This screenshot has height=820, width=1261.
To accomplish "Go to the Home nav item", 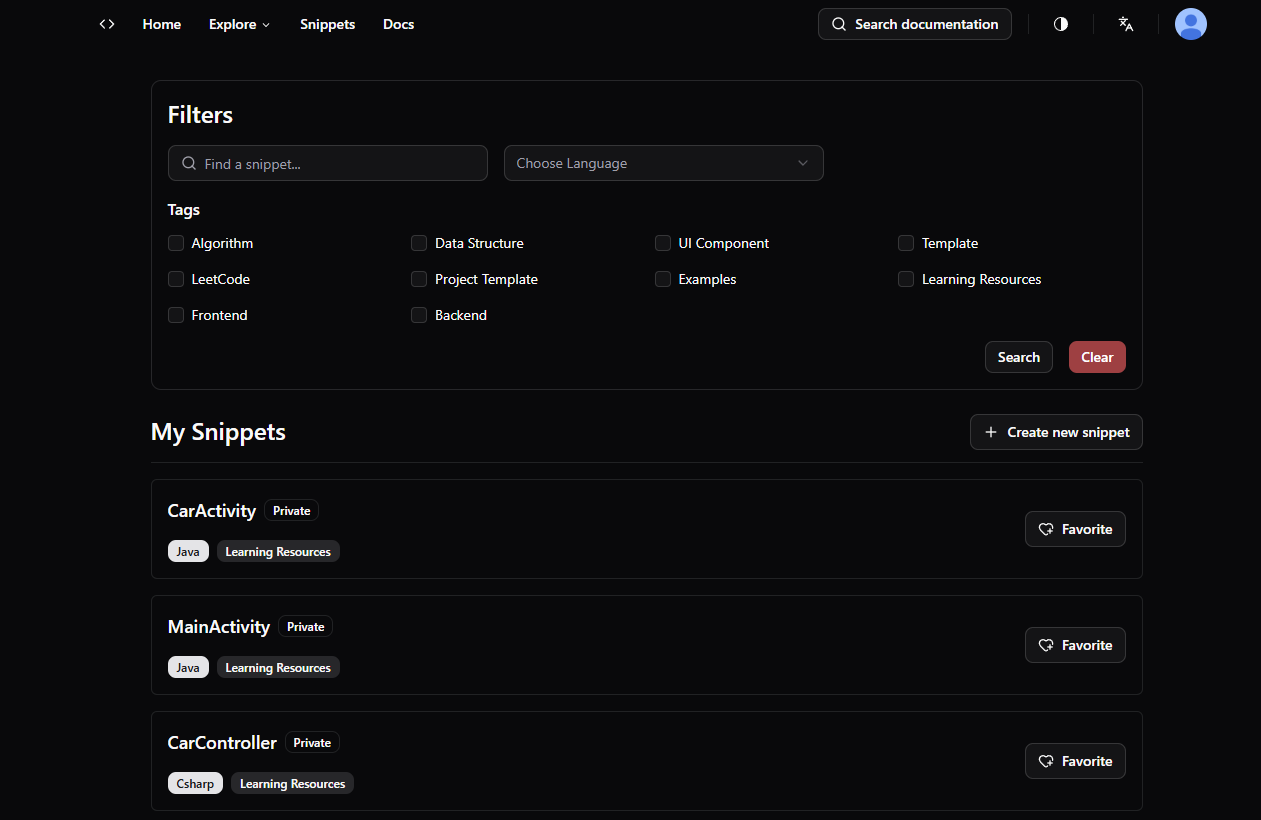I will (x=162, y=24).
